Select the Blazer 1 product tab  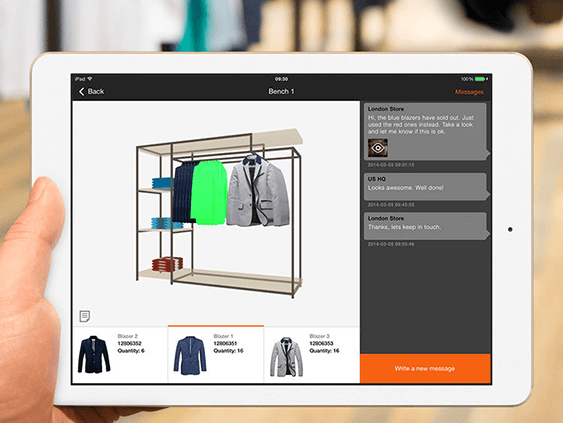point(216,354)
